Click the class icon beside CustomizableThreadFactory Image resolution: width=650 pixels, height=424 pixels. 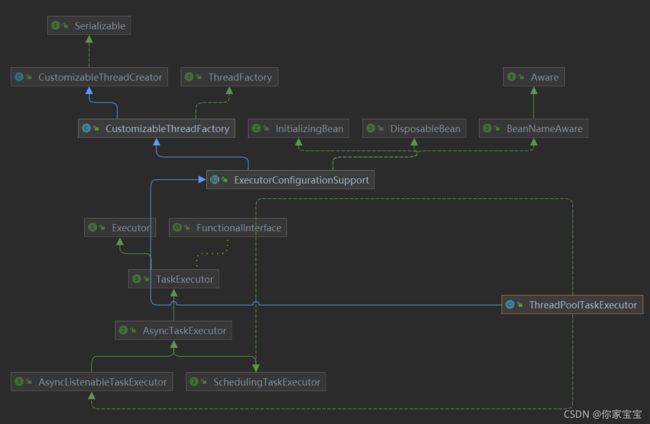click(86, 128)
